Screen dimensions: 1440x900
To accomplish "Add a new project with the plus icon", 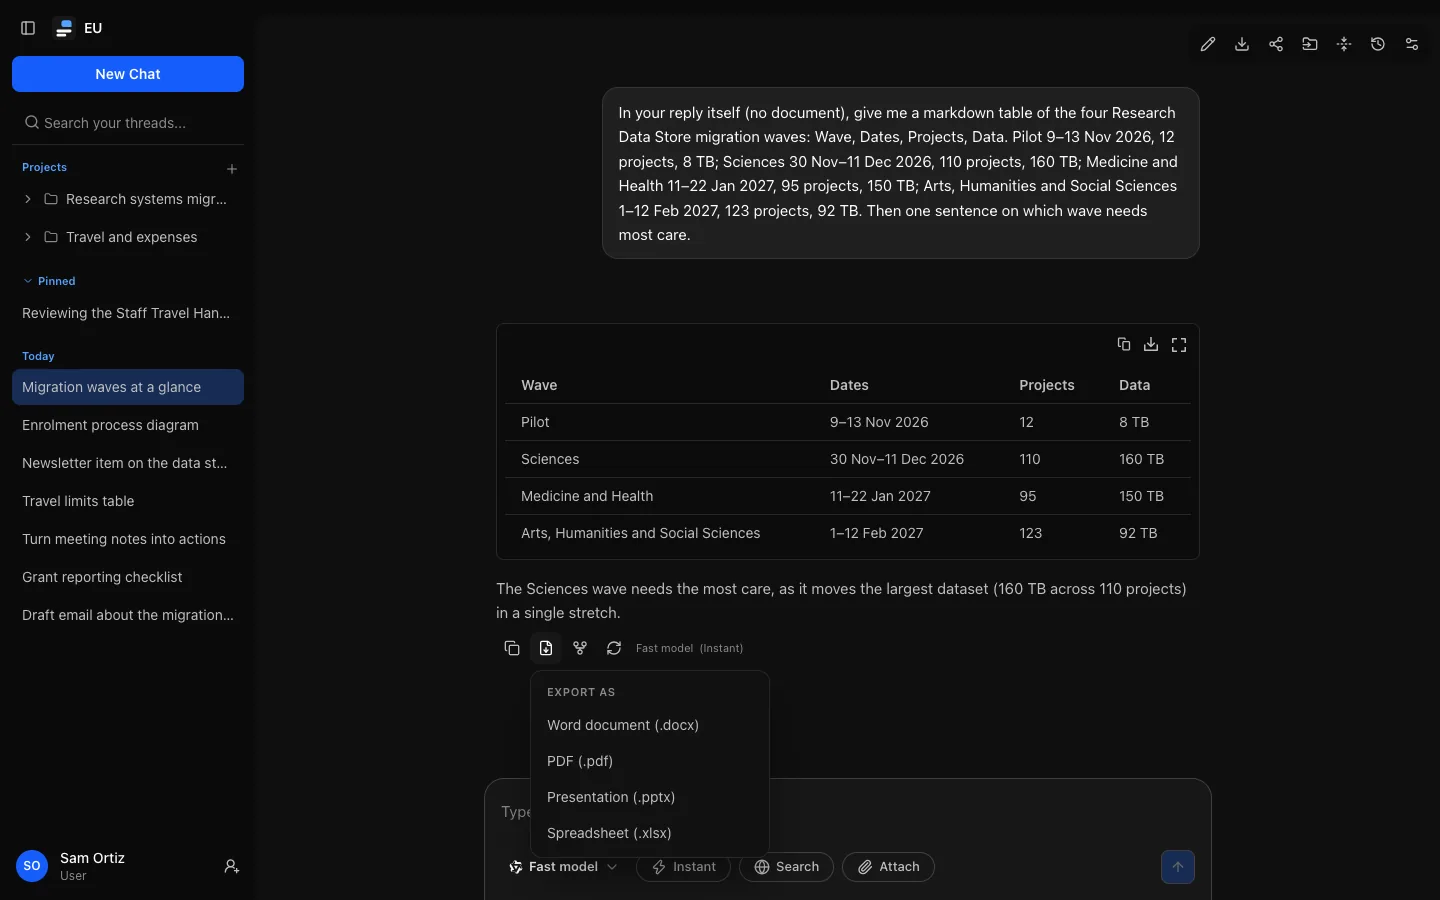I will 232,169.
